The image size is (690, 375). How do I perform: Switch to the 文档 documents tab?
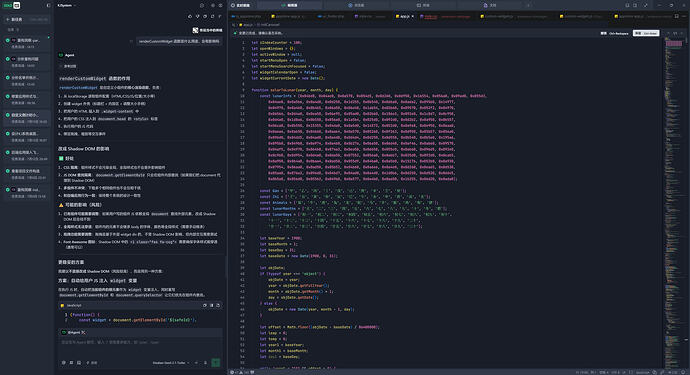pyautogui.click(x=490, y=5)
